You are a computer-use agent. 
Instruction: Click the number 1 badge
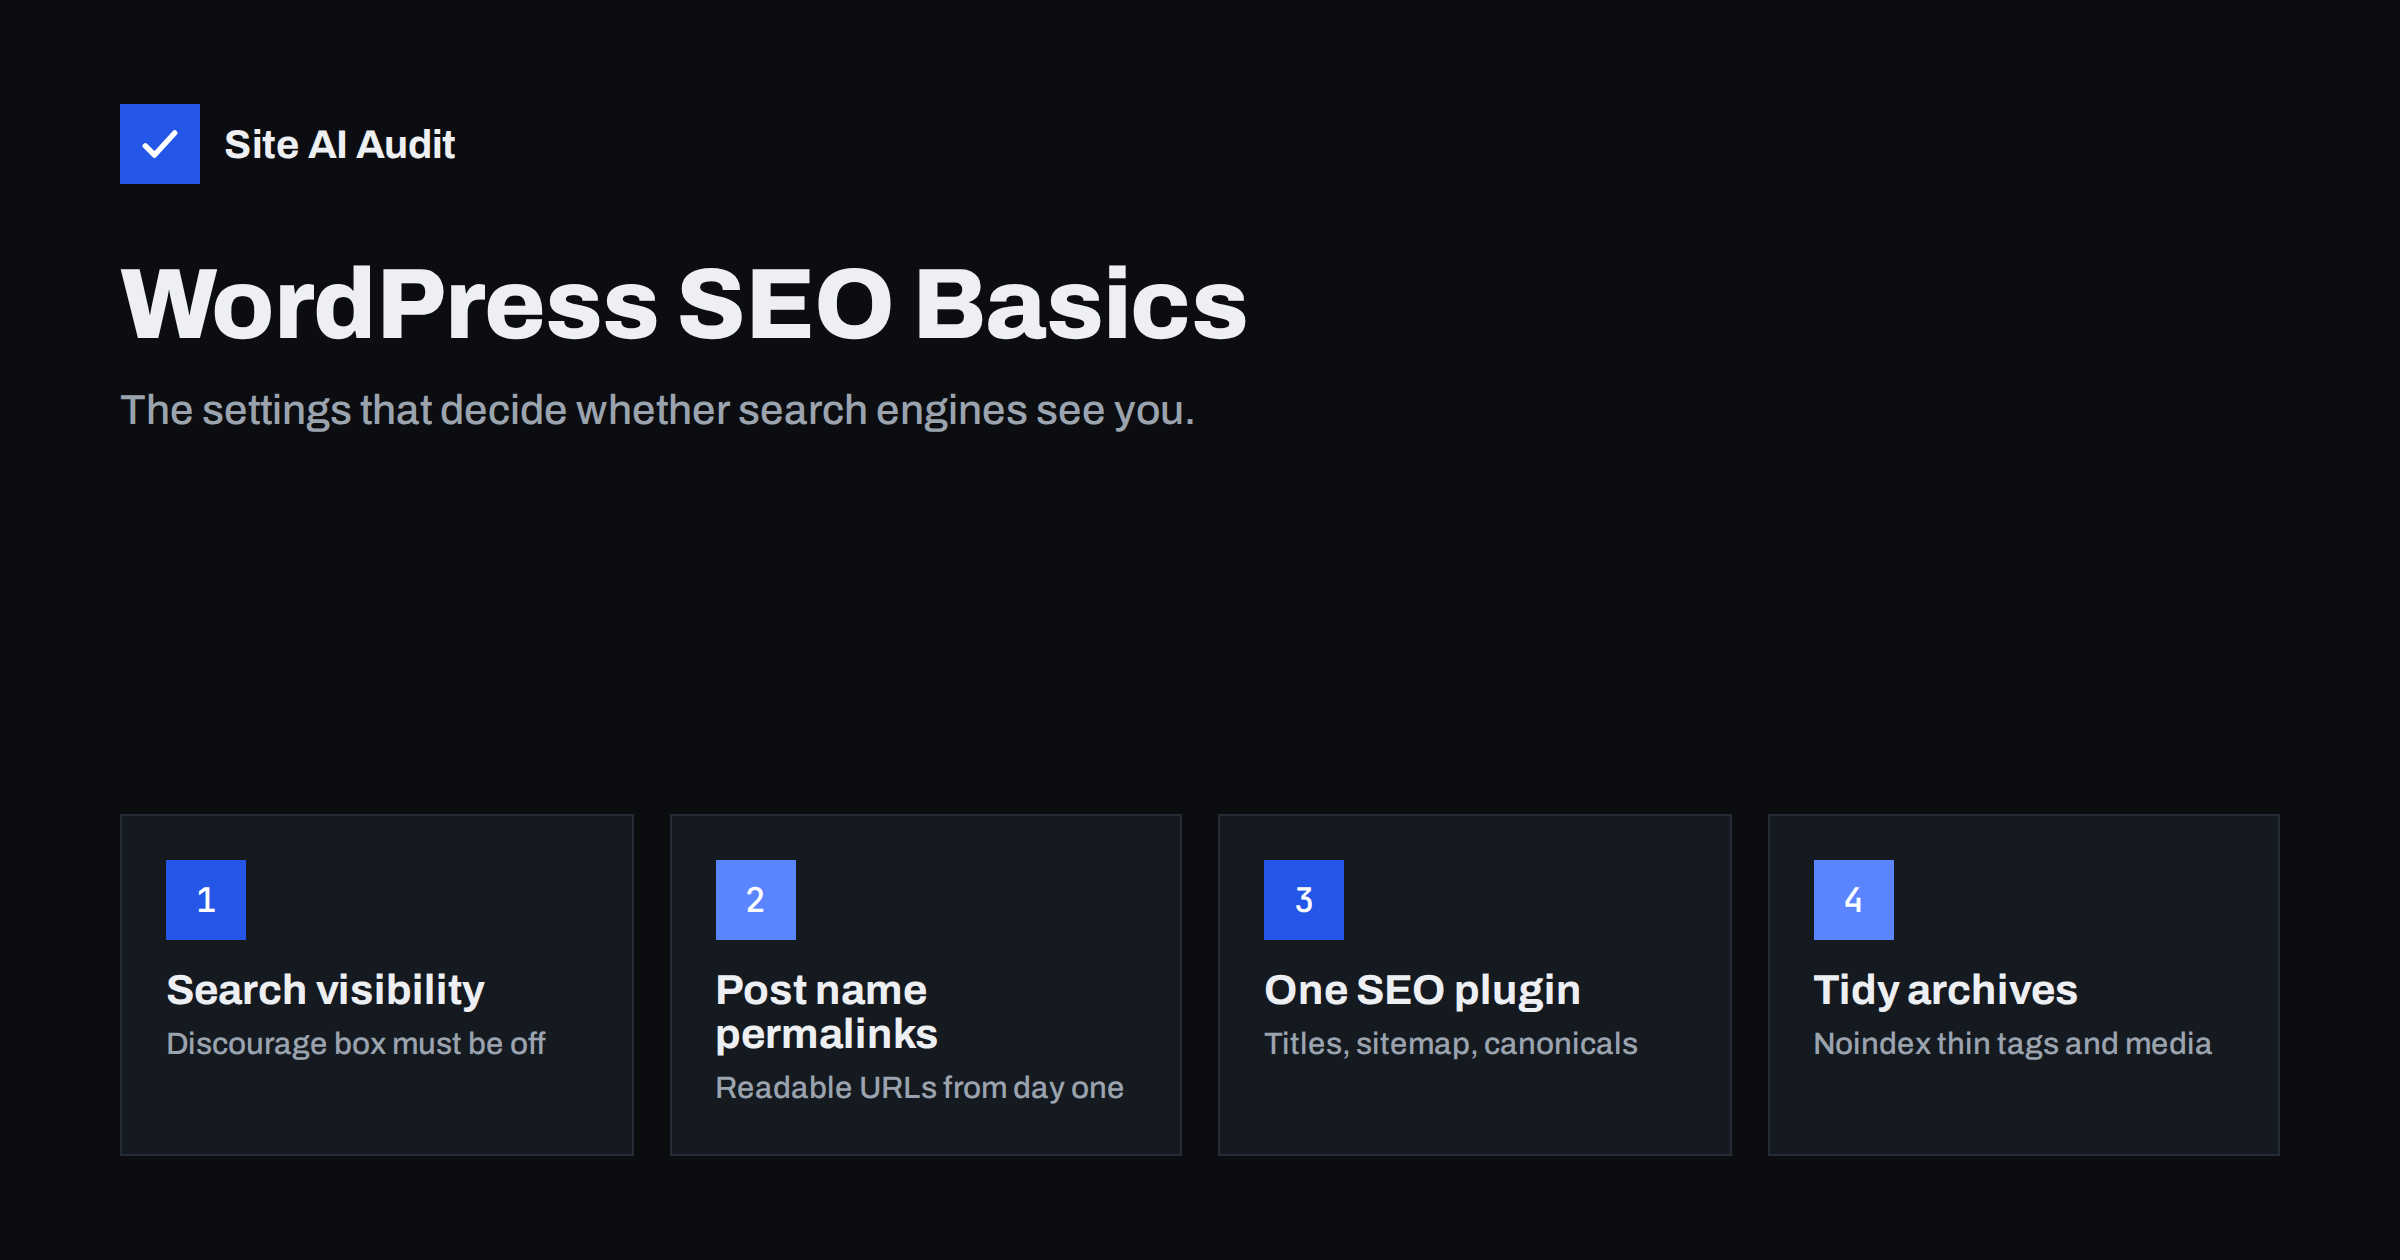(x=206, y=900)
